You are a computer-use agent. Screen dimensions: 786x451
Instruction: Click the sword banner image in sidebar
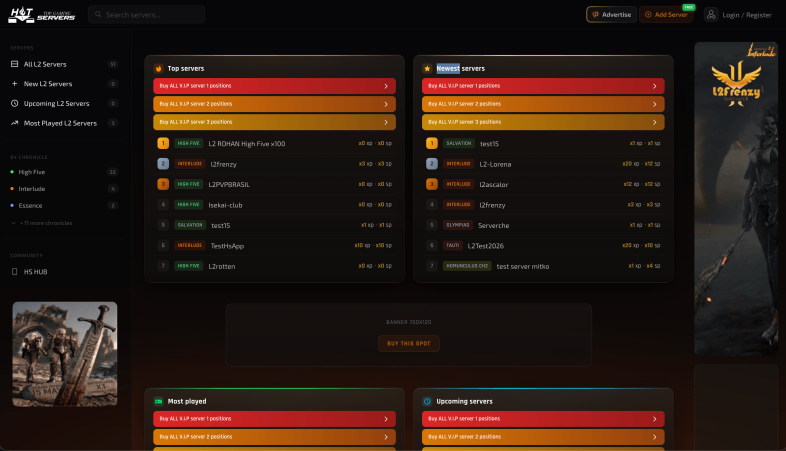click(x=65, y=354)
